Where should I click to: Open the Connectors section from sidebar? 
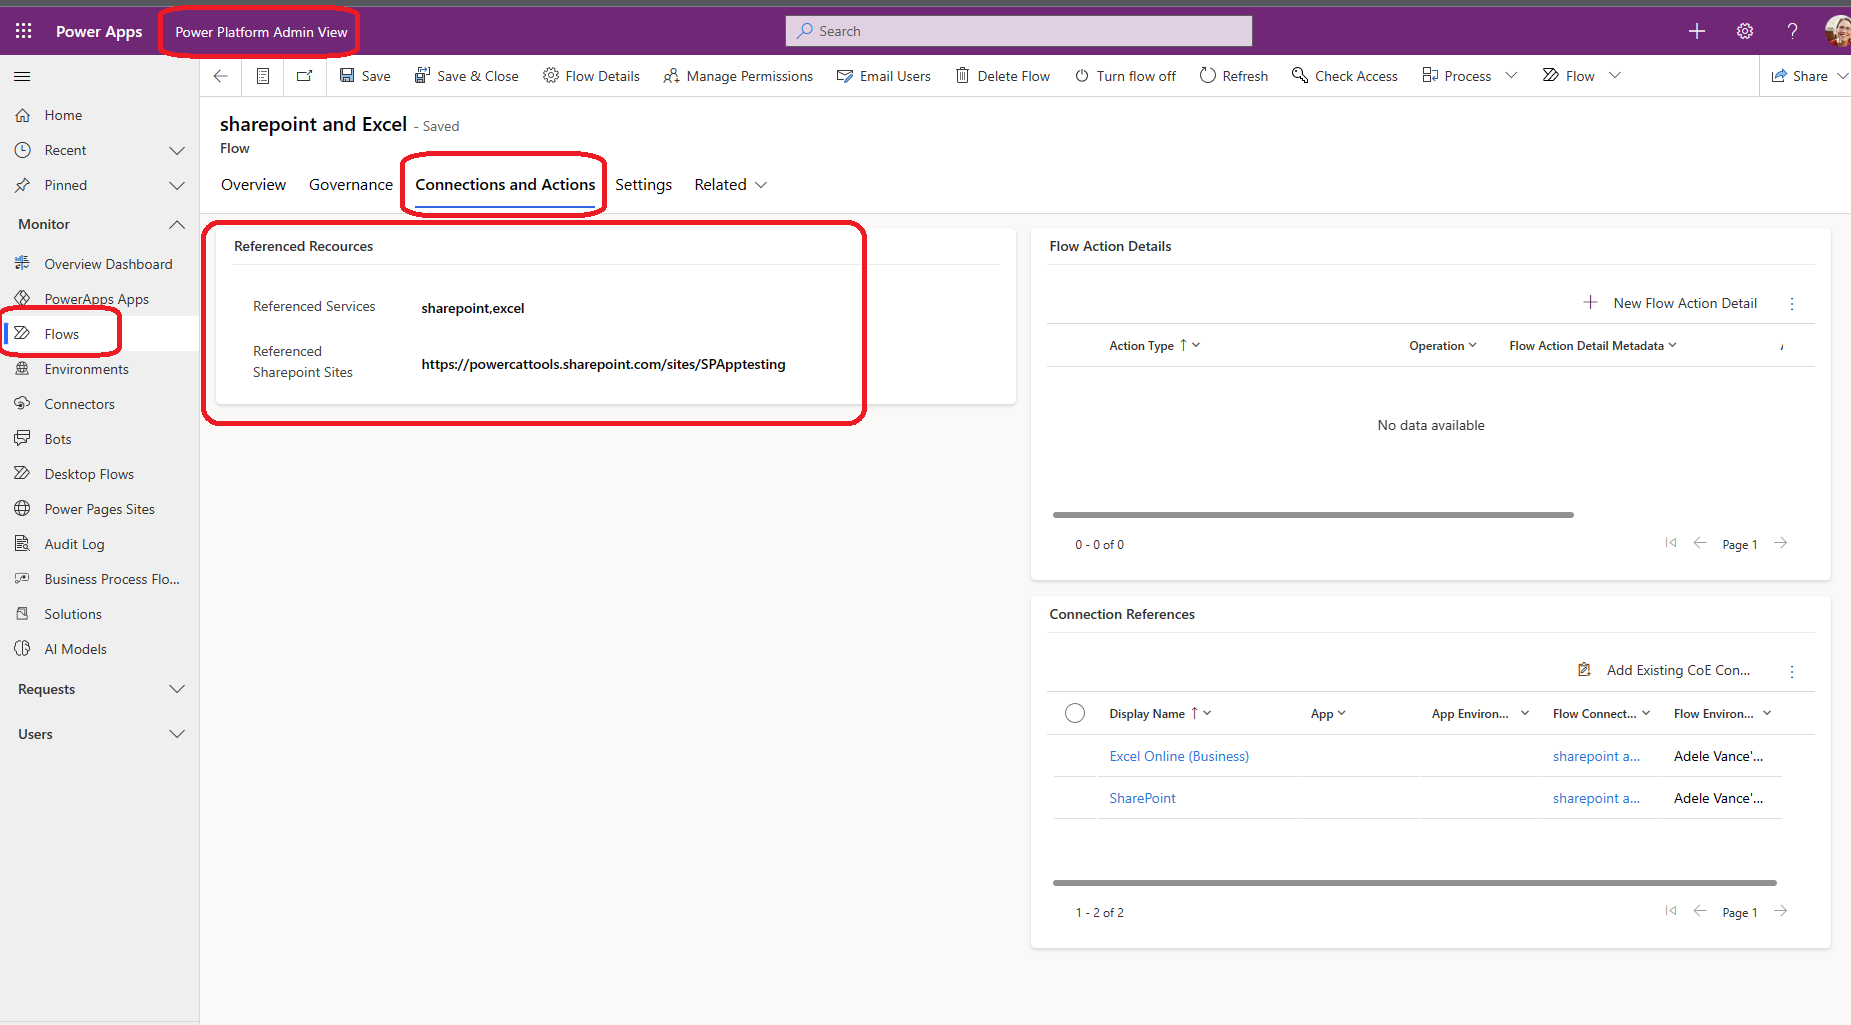(x=79, y=403)
